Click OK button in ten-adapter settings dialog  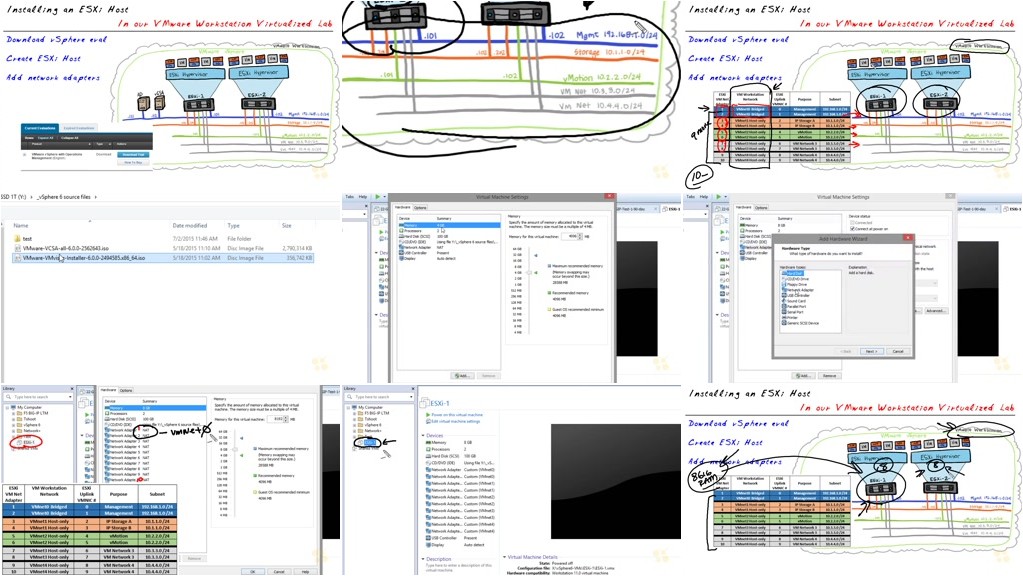pos(252,571)
